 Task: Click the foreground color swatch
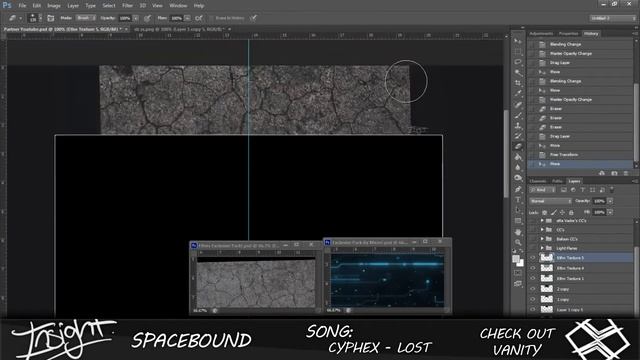coord(516,259)
